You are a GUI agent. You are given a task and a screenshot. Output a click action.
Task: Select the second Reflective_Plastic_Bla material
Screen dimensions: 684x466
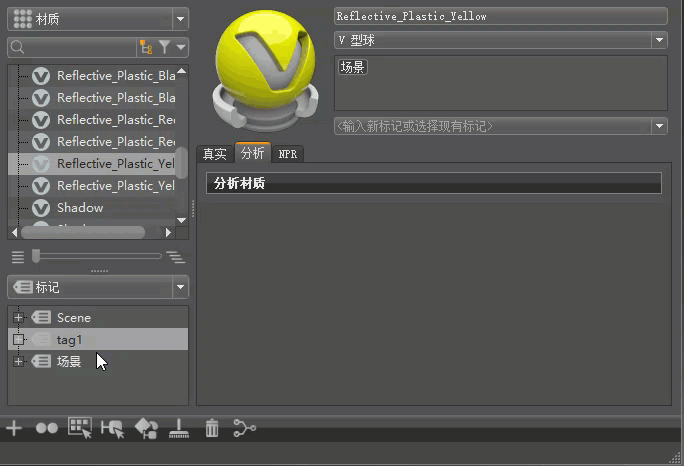pos(92,98)
